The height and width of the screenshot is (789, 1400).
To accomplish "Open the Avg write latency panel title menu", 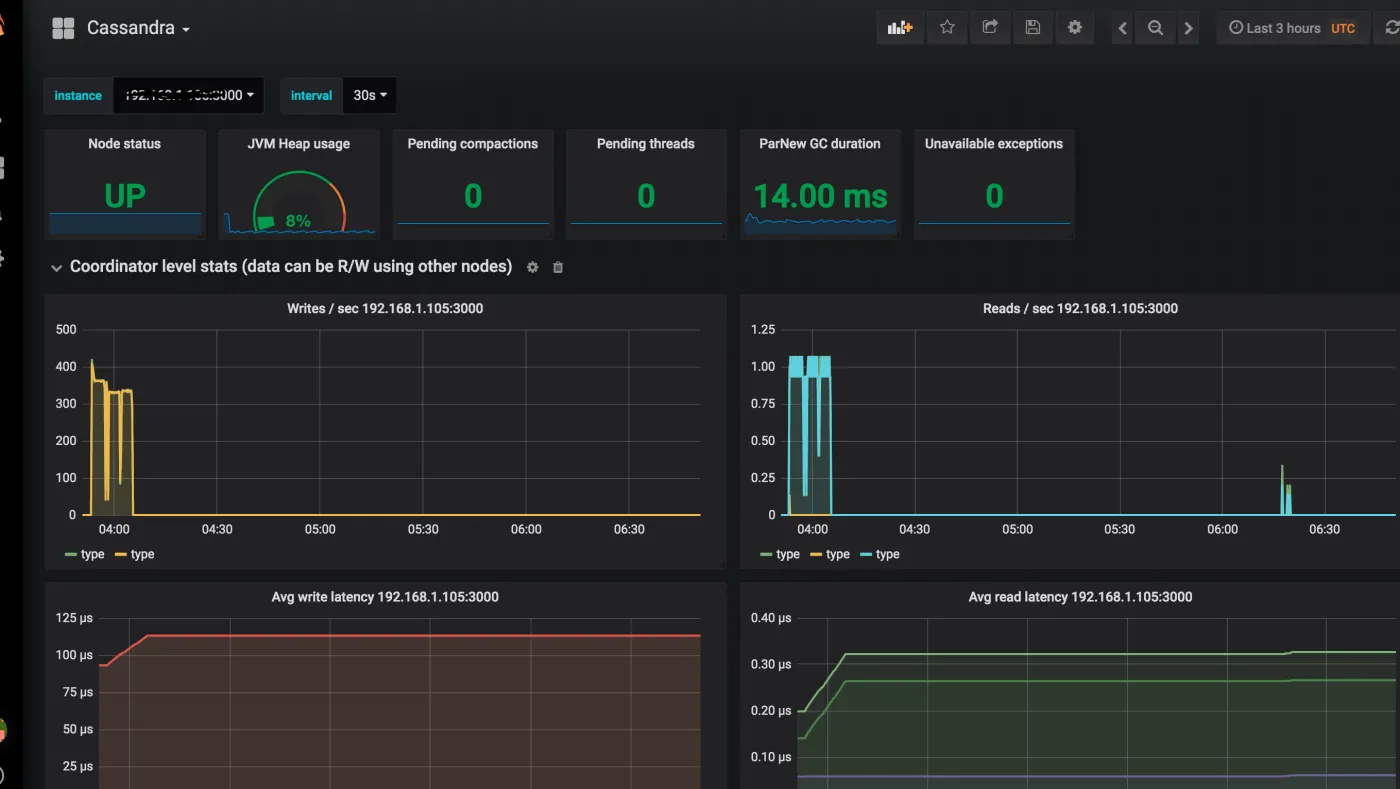I will 385,597.
